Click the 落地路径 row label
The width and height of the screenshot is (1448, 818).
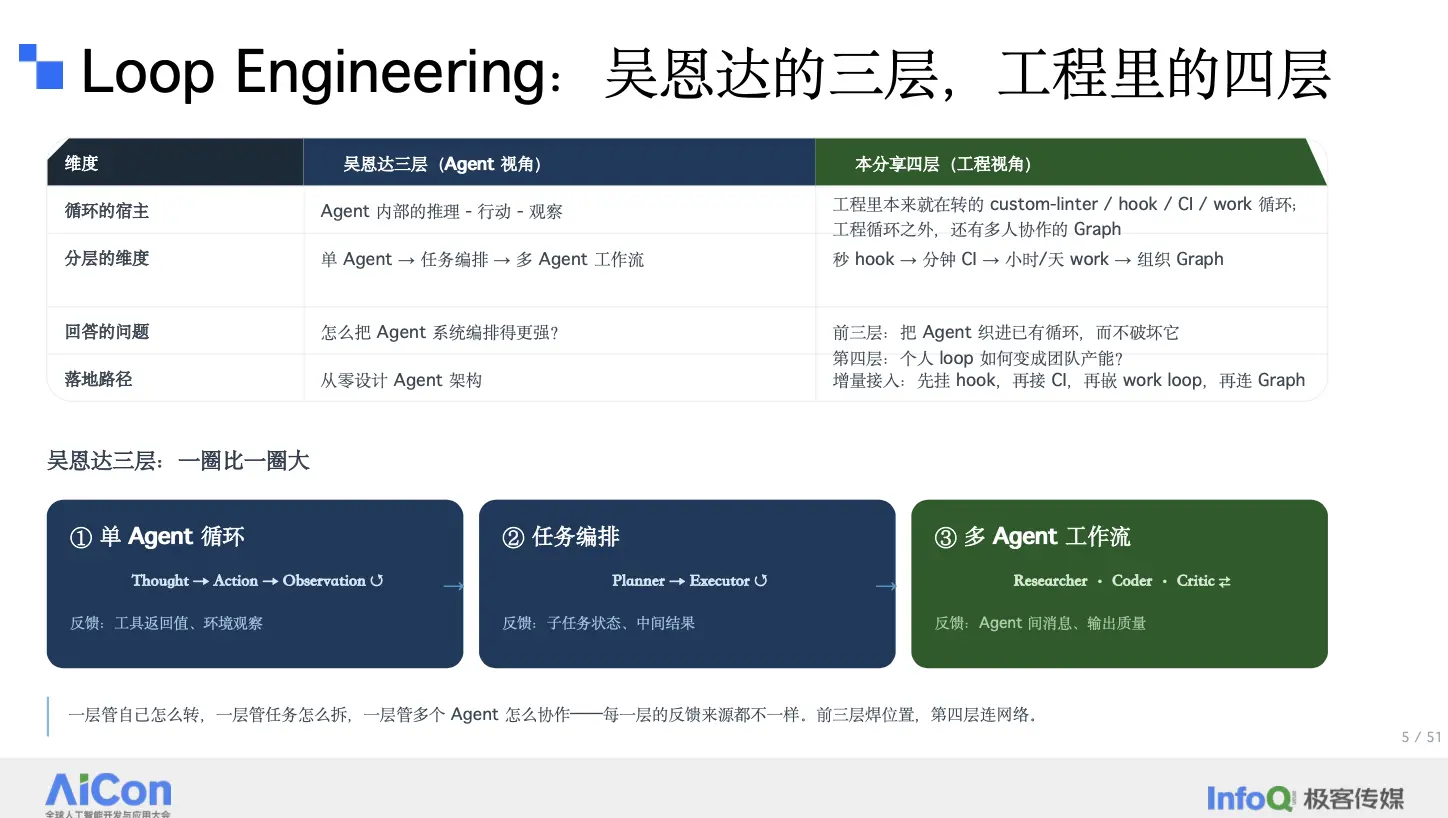[98, 380]
